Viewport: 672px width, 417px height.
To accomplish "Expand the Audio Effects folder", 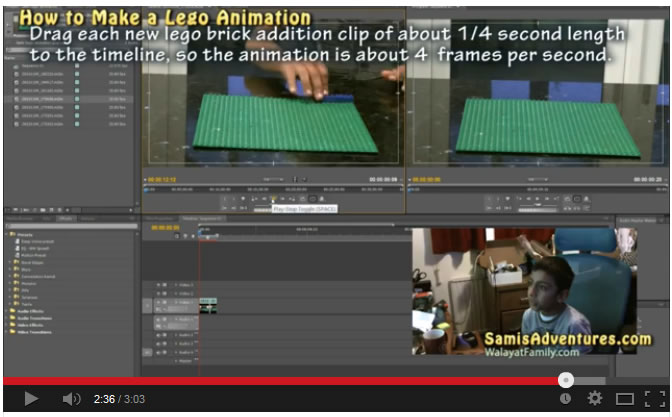I will pyautogui.click(x=27, y=311).
